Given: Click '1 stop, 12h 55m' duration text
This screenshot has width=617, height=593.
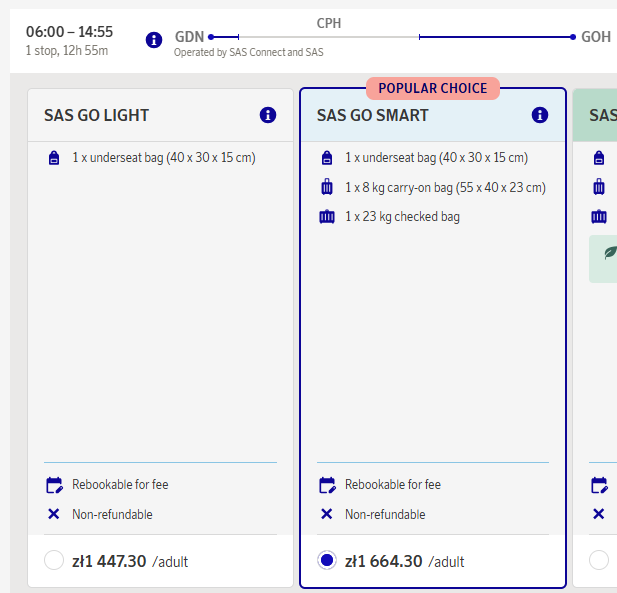Looking at the screenshot, I should [67, 51].
